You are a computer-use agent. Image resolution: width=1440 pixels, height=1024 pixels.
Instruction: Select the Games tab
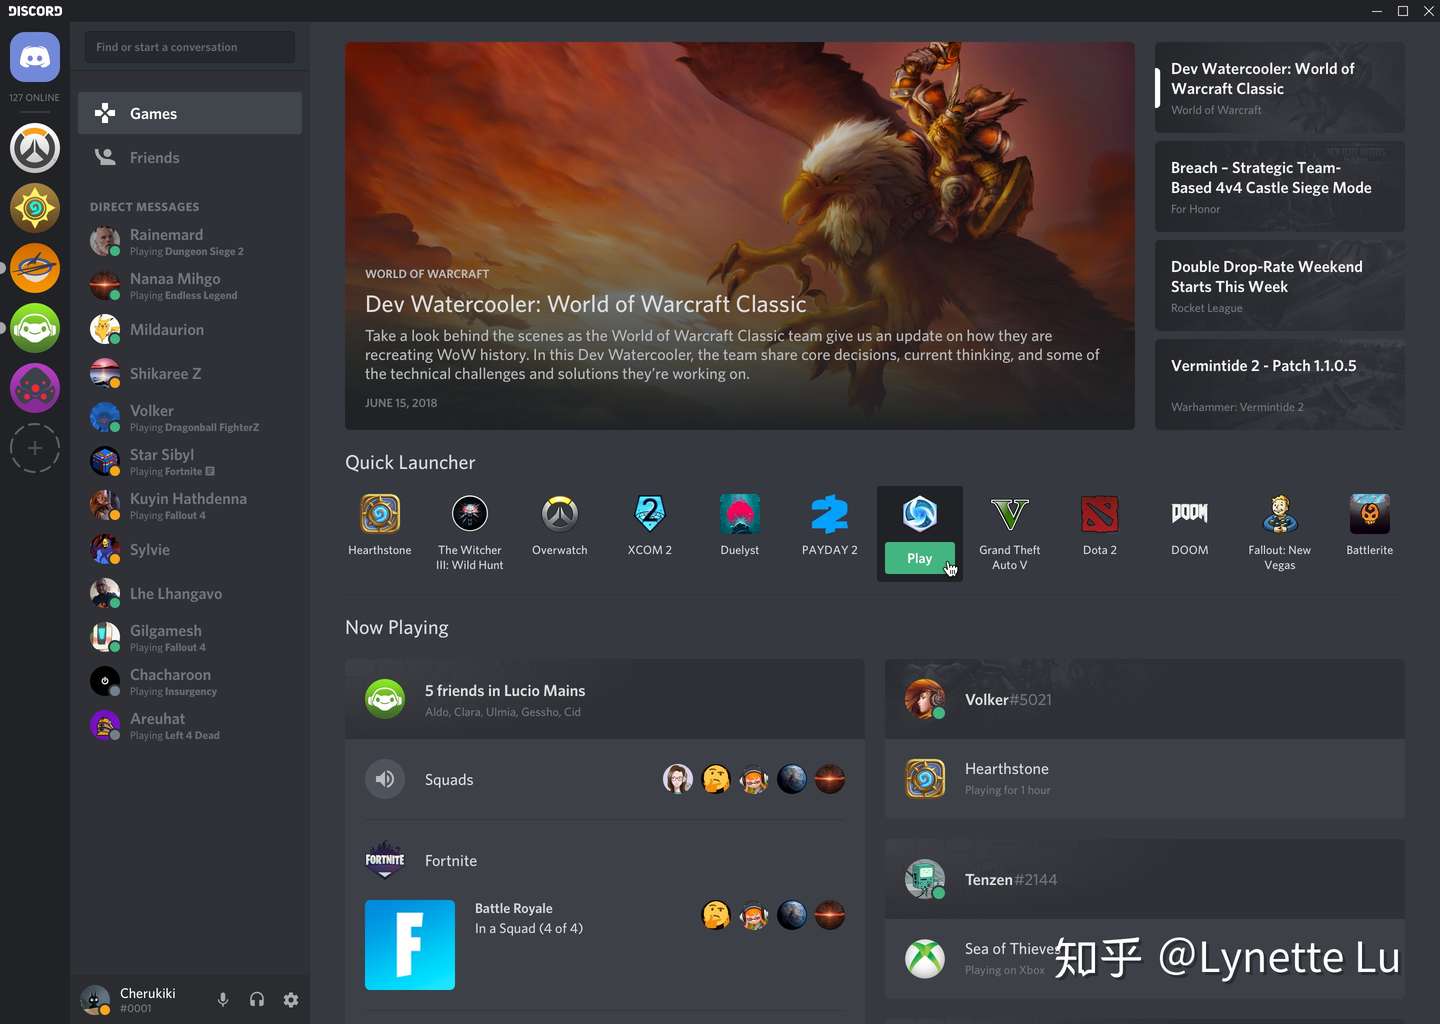pos(190,113)
